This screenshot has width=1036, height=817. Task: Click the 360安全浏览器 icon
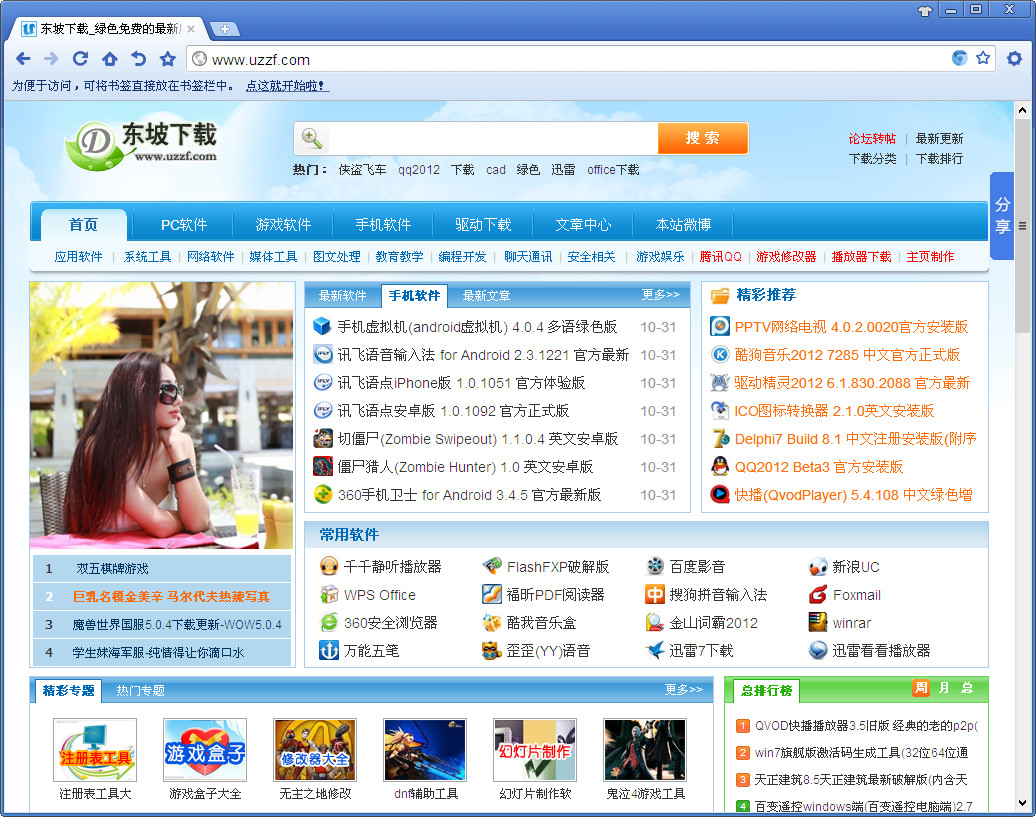(329, 622)
